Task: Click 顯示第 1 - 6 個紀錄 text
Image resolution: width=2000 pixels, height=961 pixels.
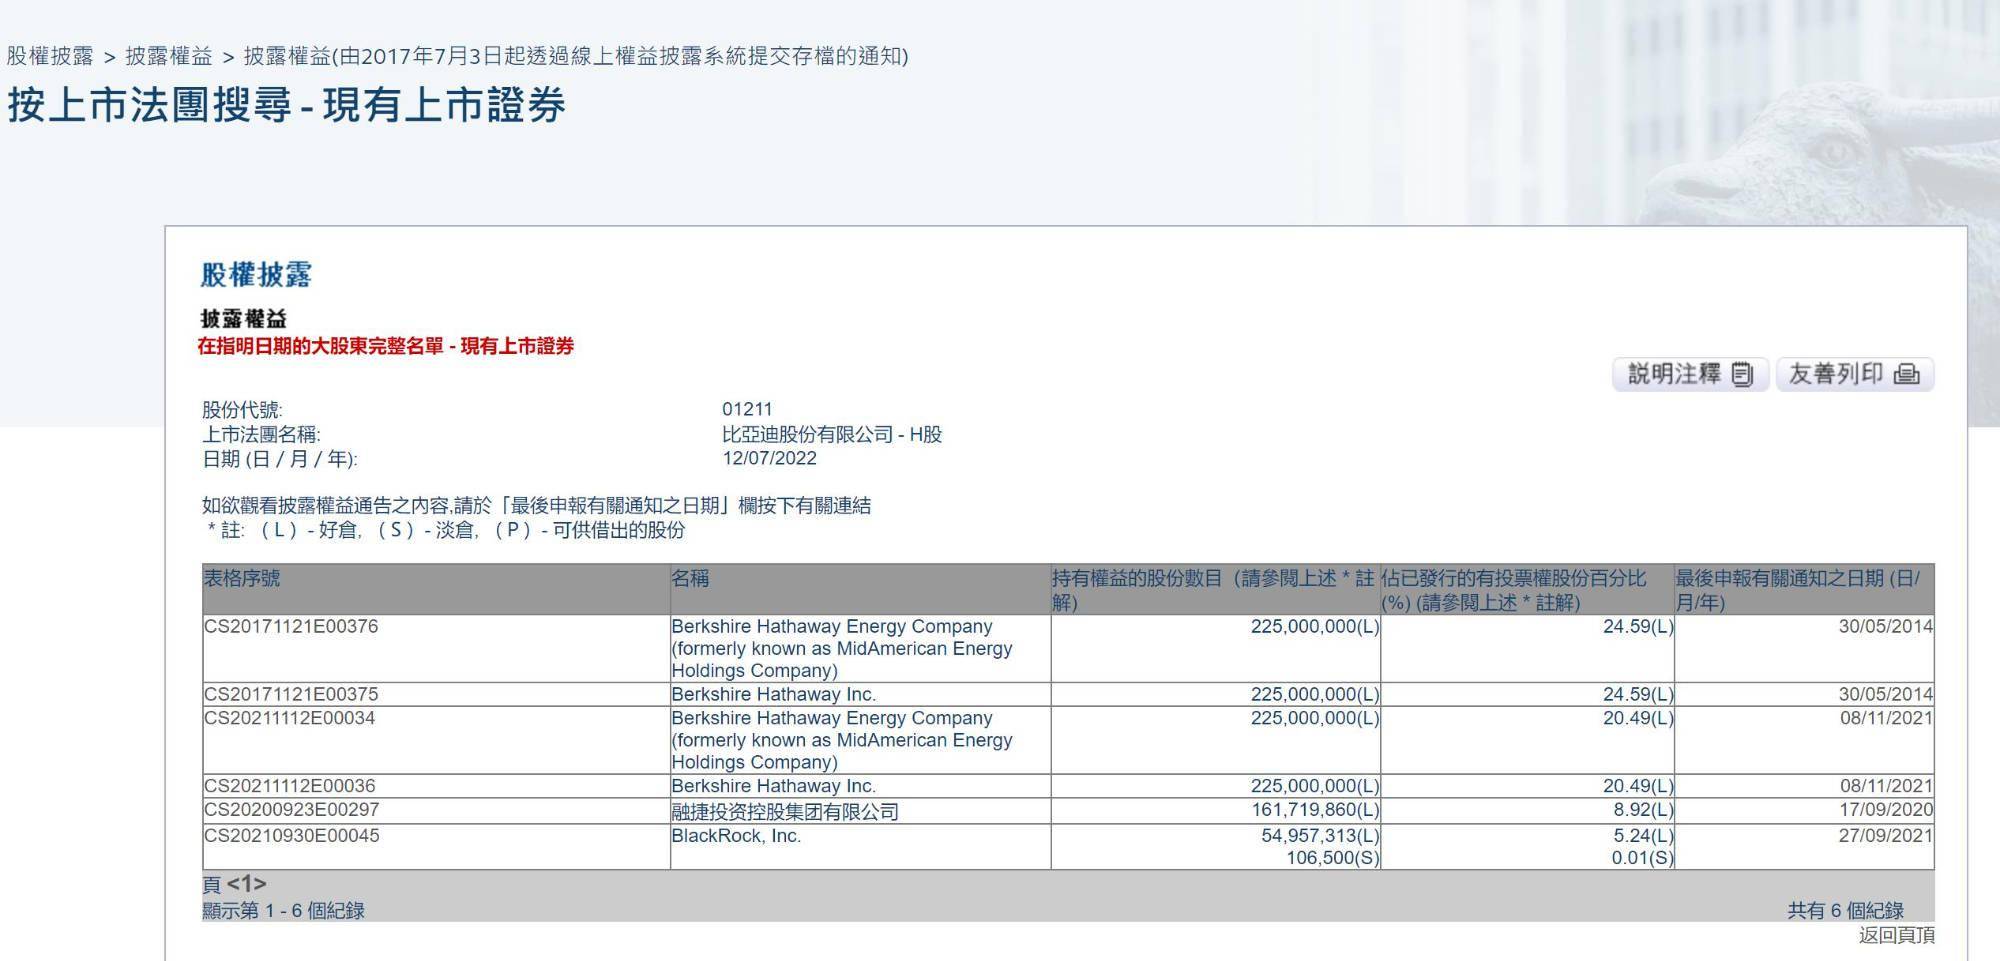Action: (283, 911)
